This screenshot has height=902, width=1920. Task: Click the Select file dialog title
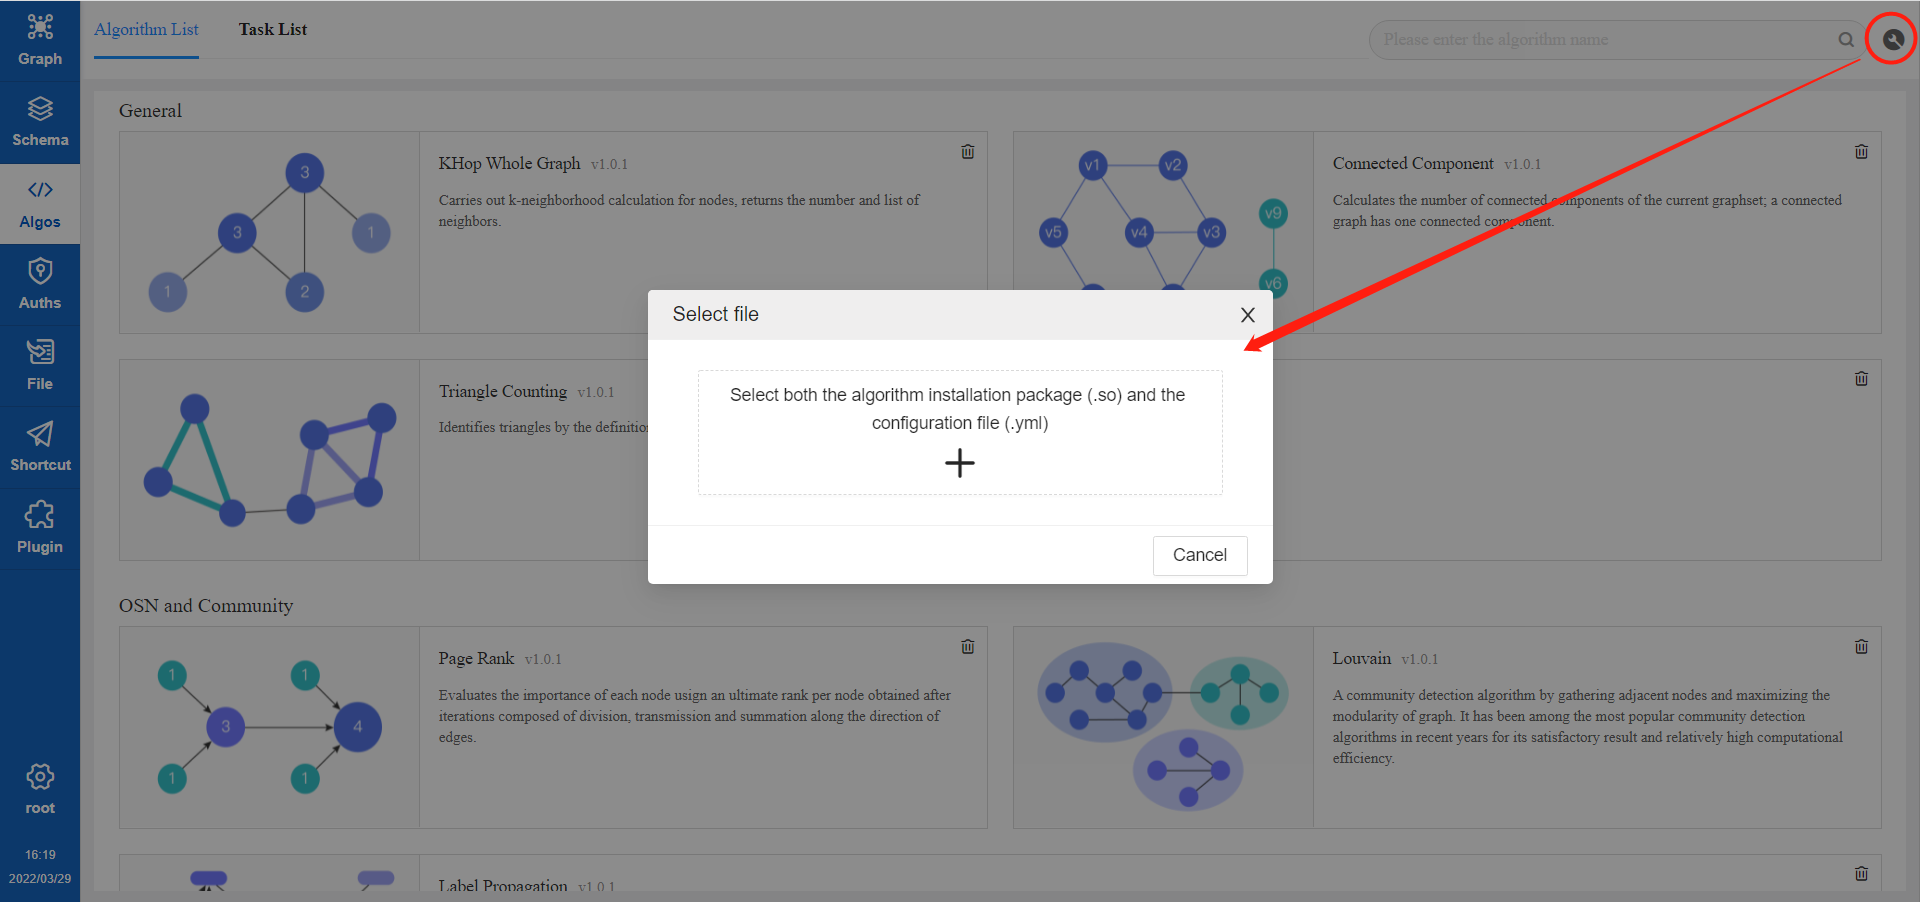pos(716,314)
